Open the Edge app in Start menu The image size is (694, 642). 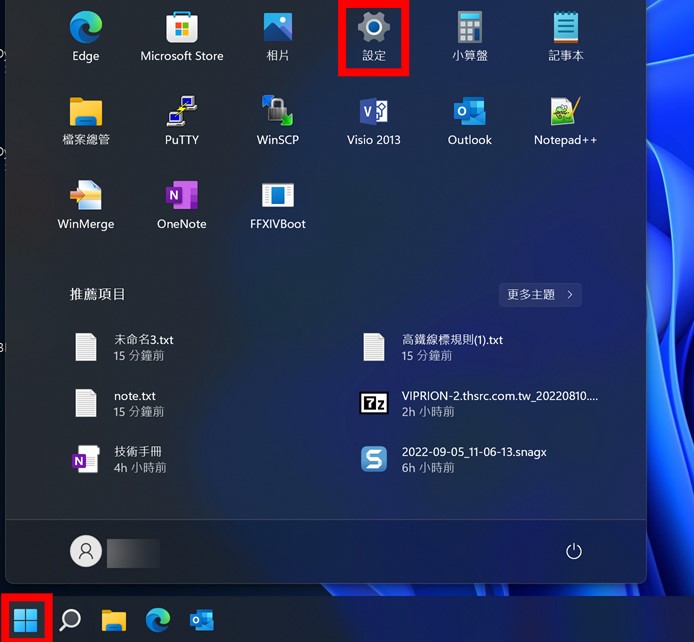86,36
